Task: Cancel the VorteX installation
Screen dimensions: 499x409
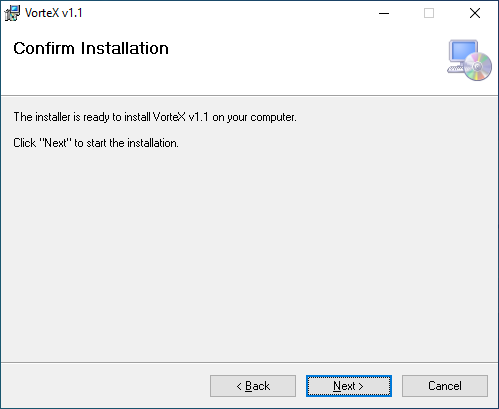Action: tap(445, 386)
